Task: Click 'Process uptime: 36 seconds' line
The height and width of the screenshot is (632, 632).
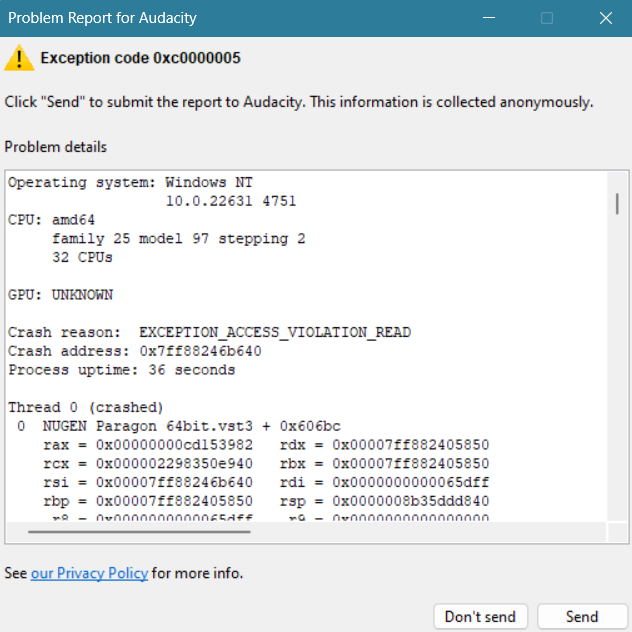Action: click(x=122, y=370)
